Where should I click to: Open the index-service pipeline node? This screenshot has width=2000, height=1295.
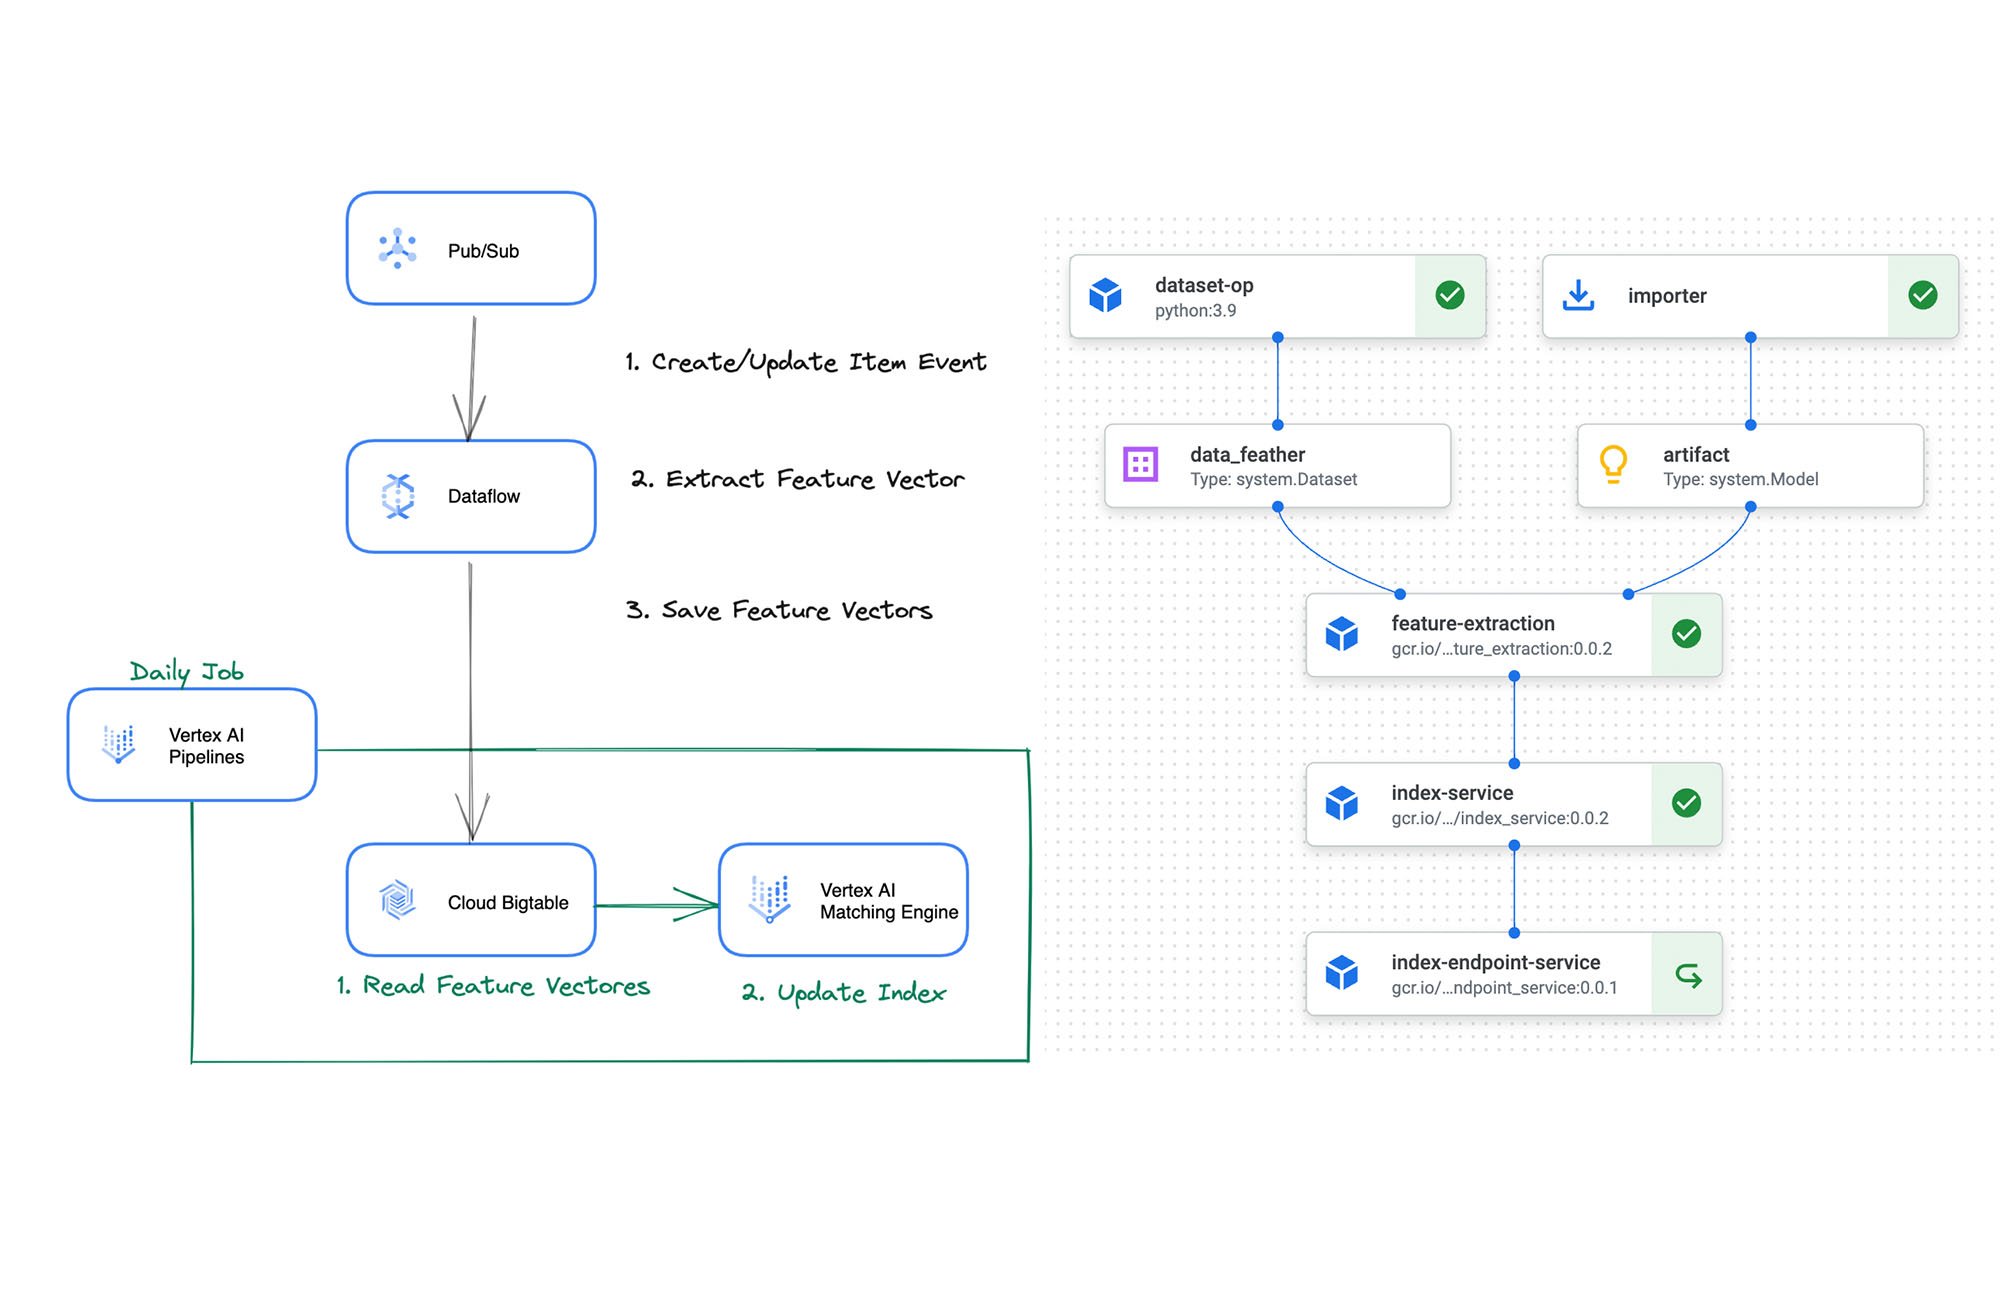click(1514, 804)
